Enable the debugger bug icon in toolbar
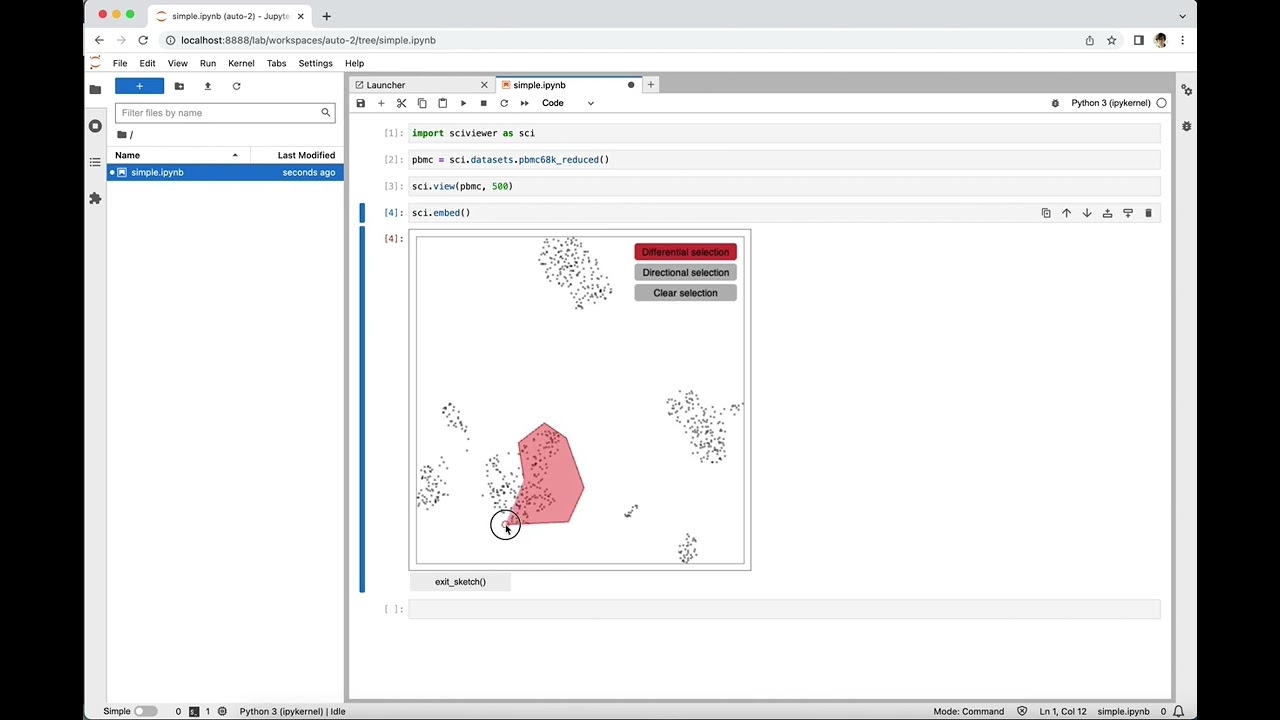This screenshot has height=720, width=1280. pos(1055,103)
